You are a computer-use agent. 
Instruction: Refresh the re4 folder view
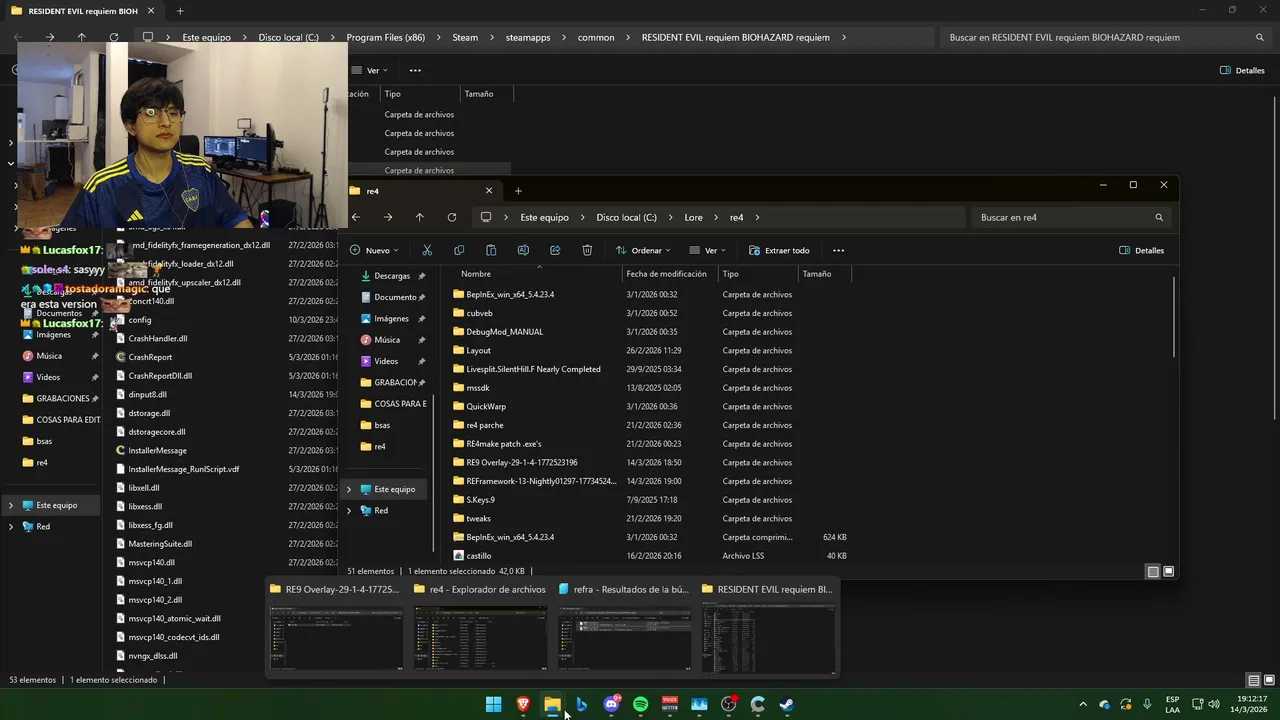tap(452, 217)
